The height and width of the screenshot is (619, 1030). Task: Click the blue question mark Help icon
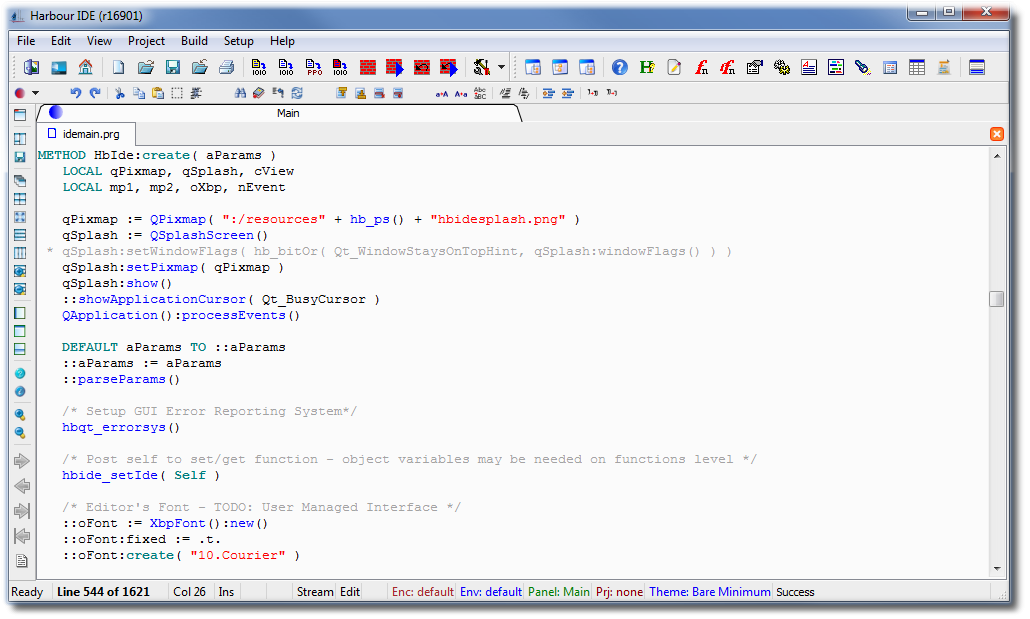pos(620,68)
